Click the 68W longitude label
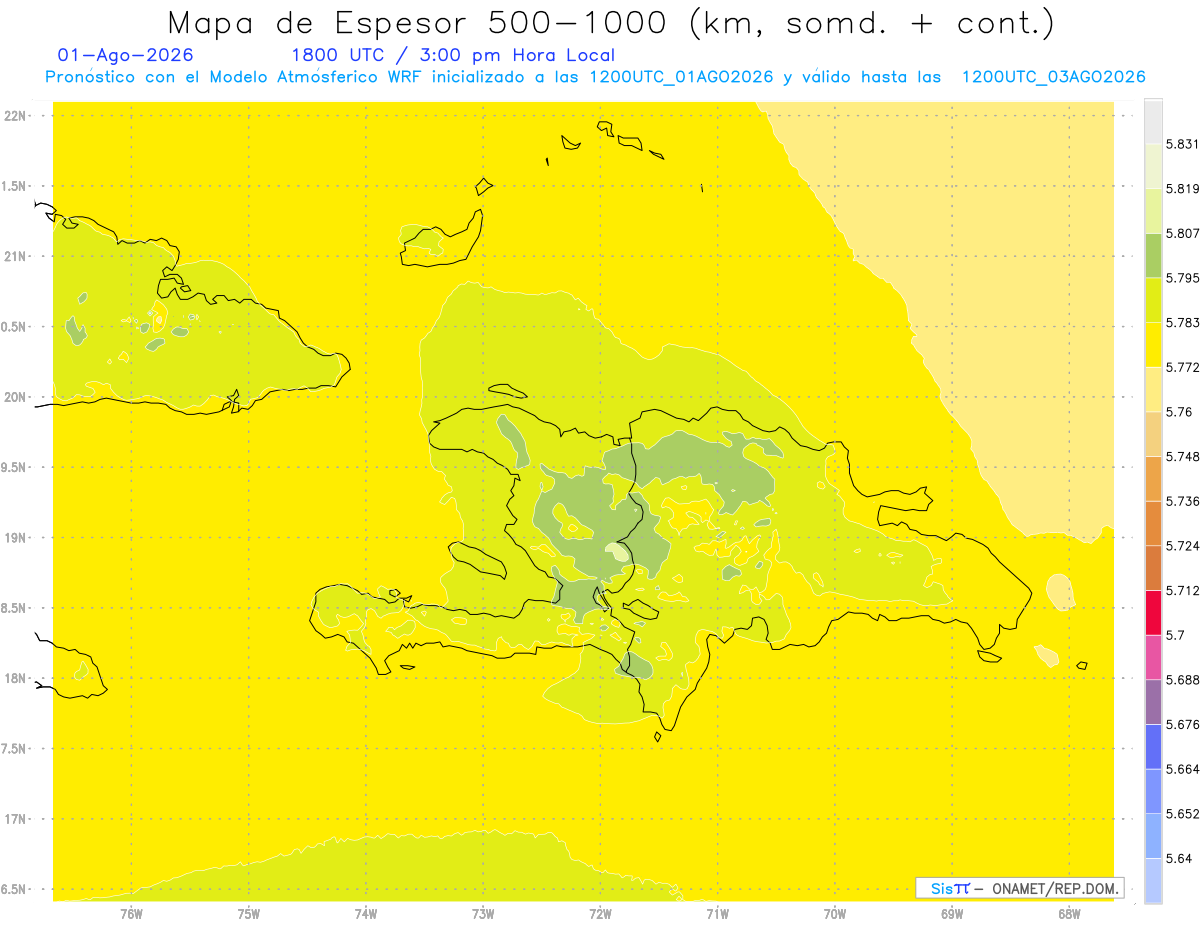This screenshot has height=927, width=1200. [1069, 913]
